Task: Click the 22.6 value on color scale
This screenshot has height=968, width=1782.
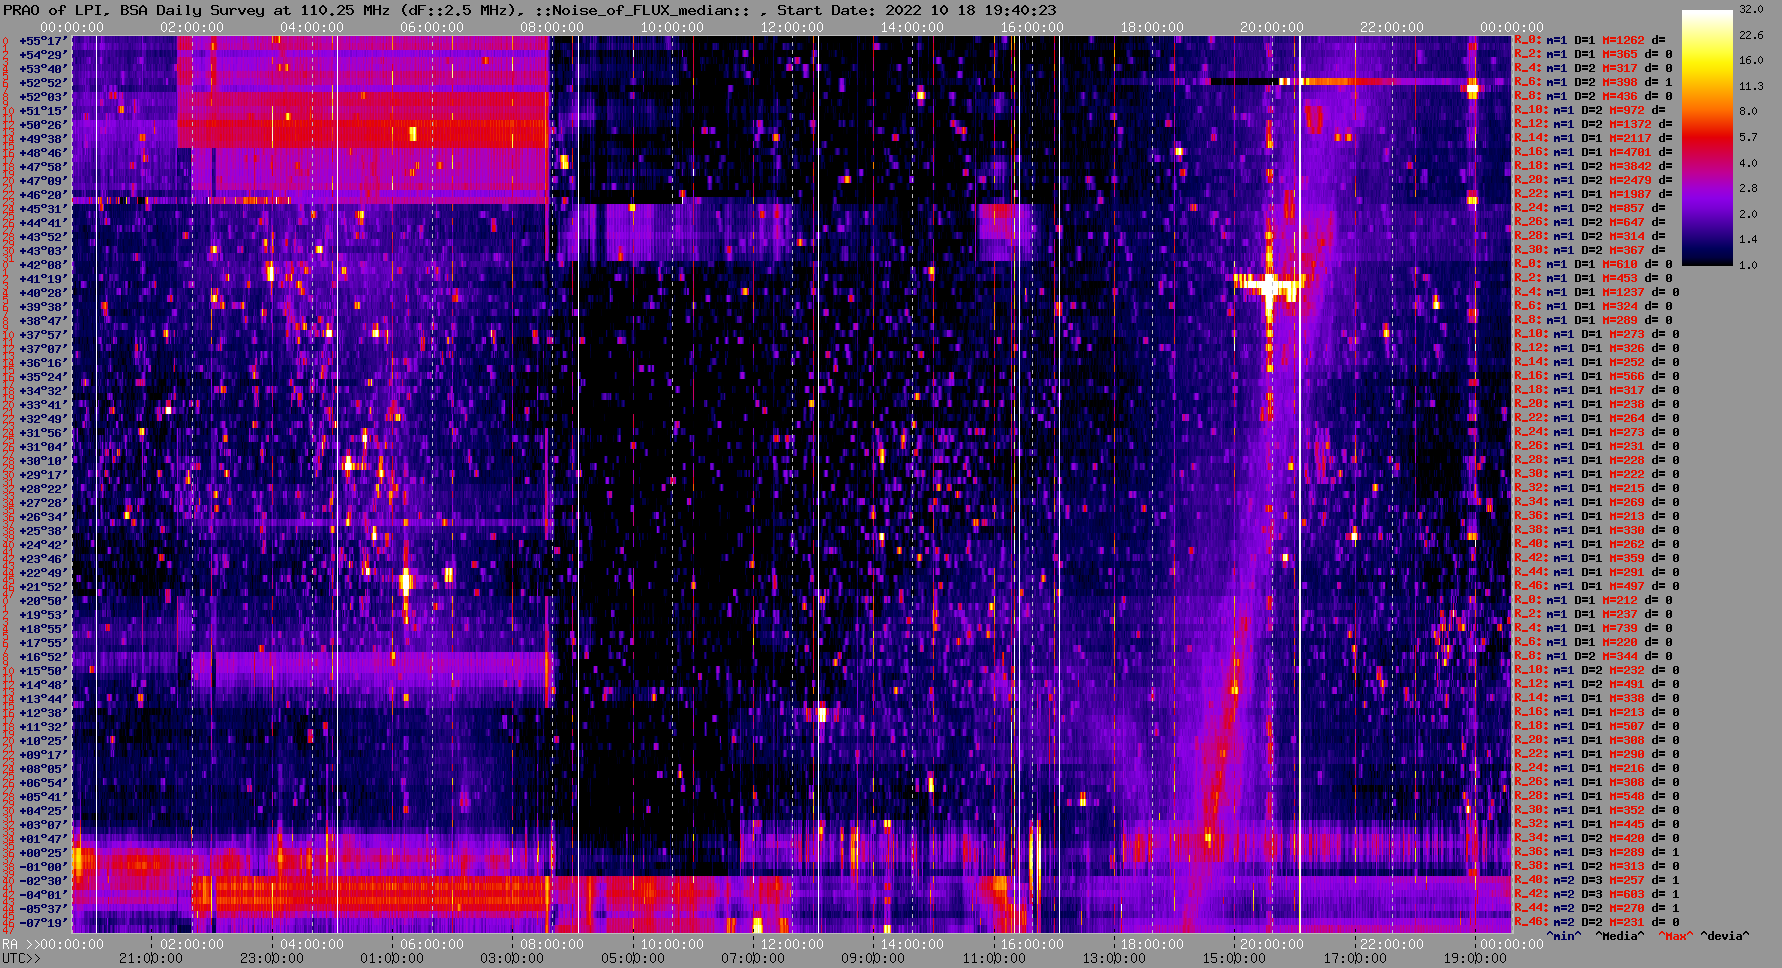Action: pyautogui.click(x=1751, y=35)
